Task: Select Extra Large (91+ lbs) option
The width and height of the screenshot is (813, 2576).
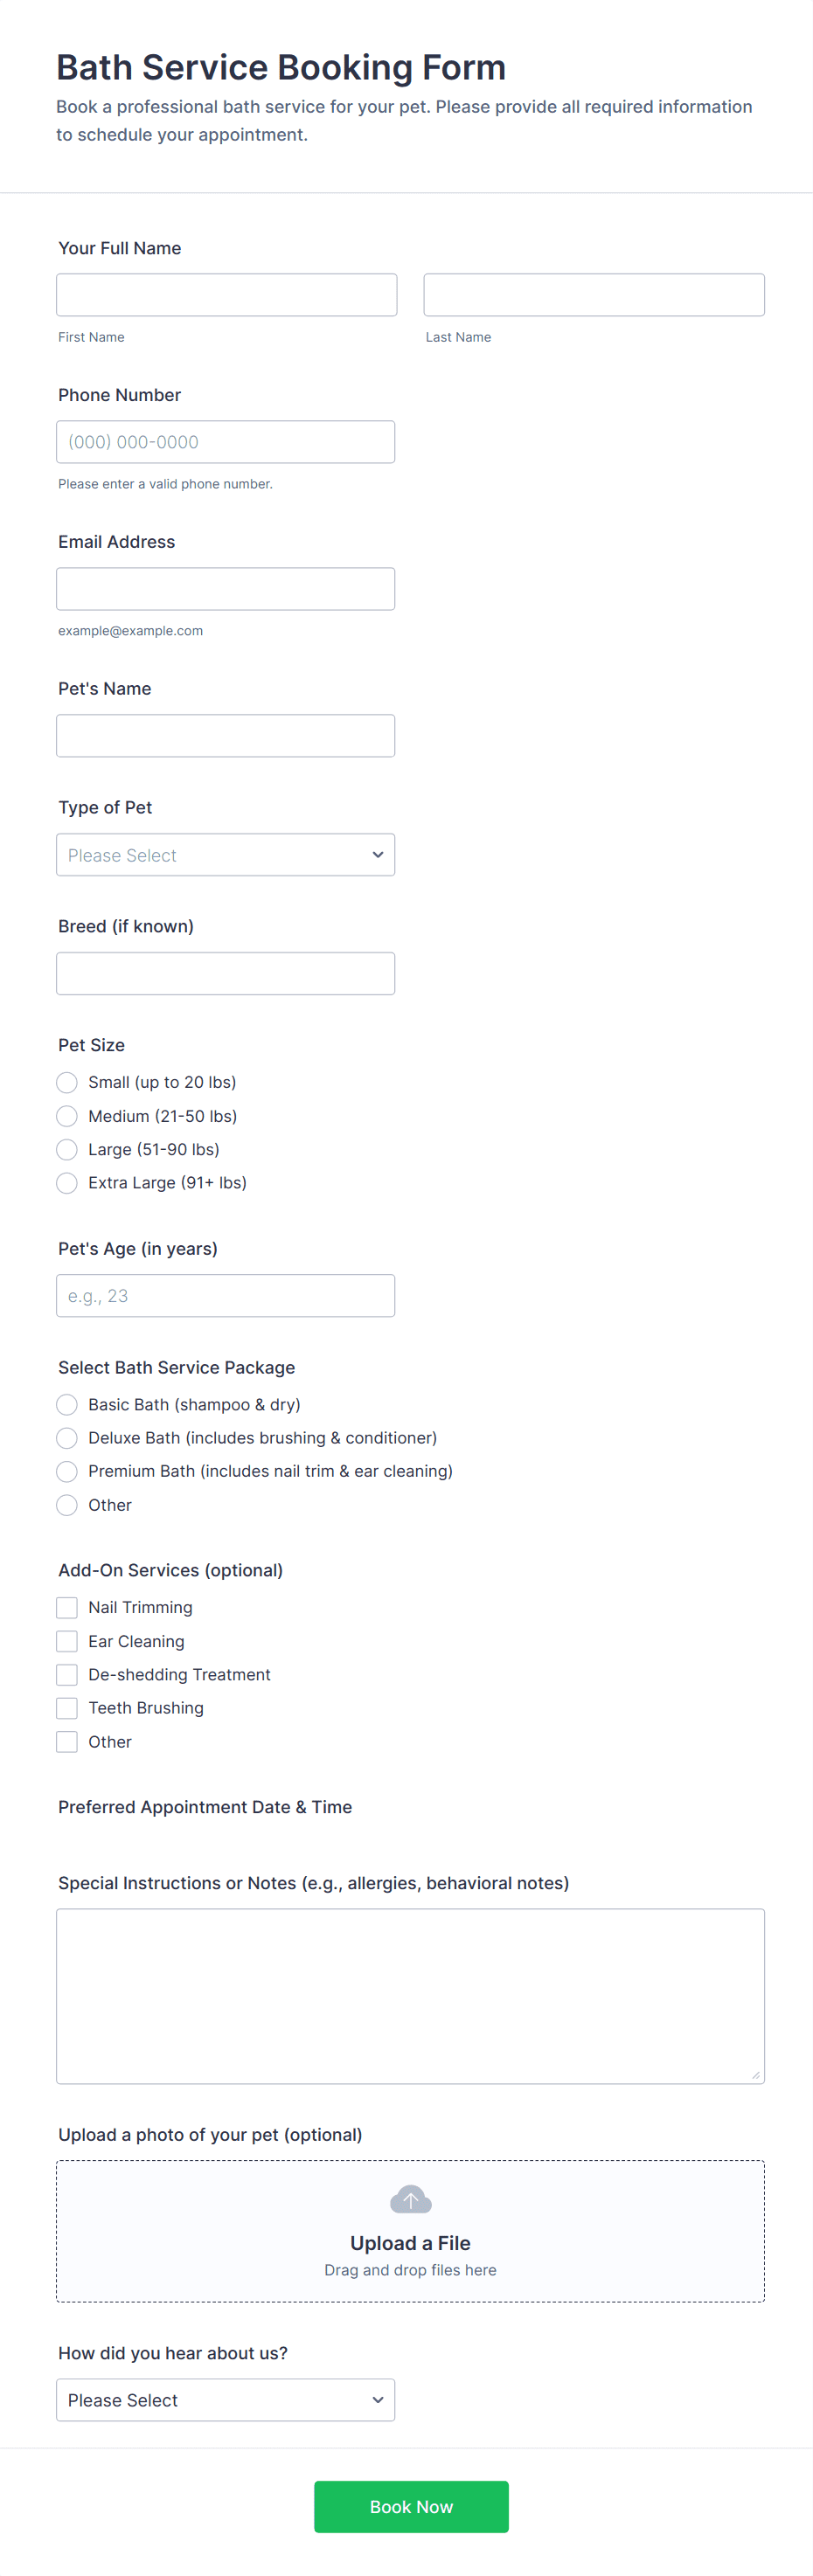Action: (x=67, y=1183)
